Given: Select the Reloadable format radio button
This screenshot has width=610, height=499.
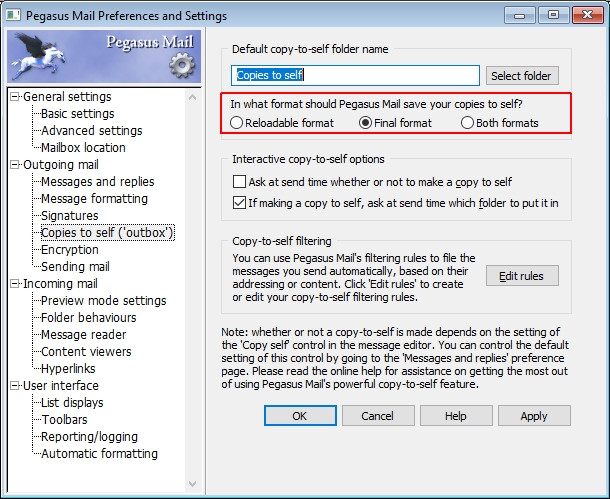Looking at the screenshot, I should (x=236, y=123).
